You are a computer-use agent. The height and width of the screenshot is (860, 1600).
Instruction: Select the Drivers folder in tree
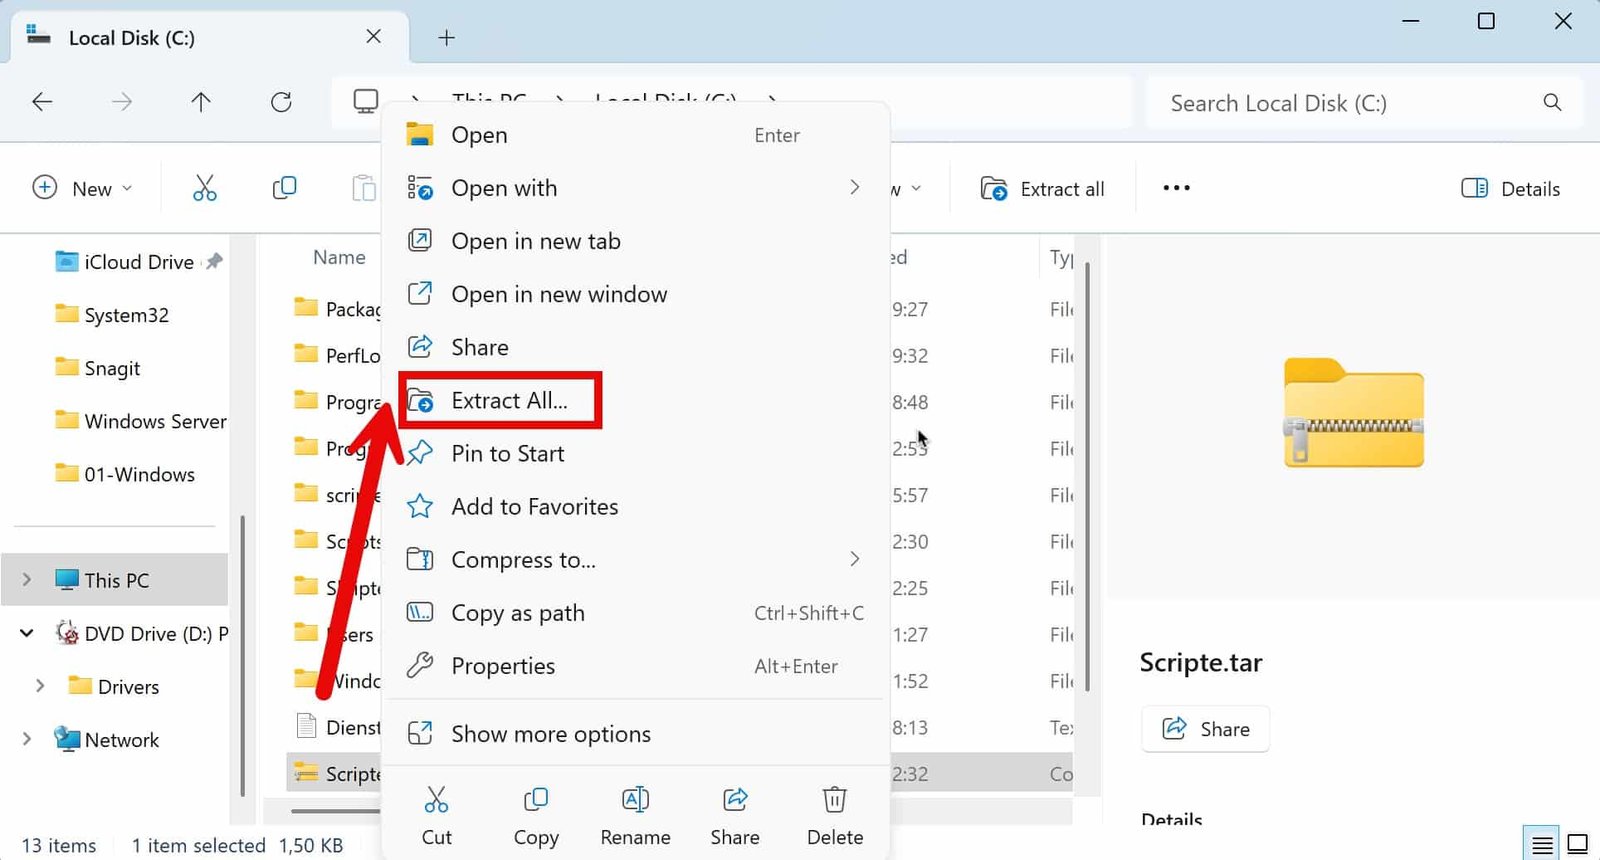pos(113,686)
